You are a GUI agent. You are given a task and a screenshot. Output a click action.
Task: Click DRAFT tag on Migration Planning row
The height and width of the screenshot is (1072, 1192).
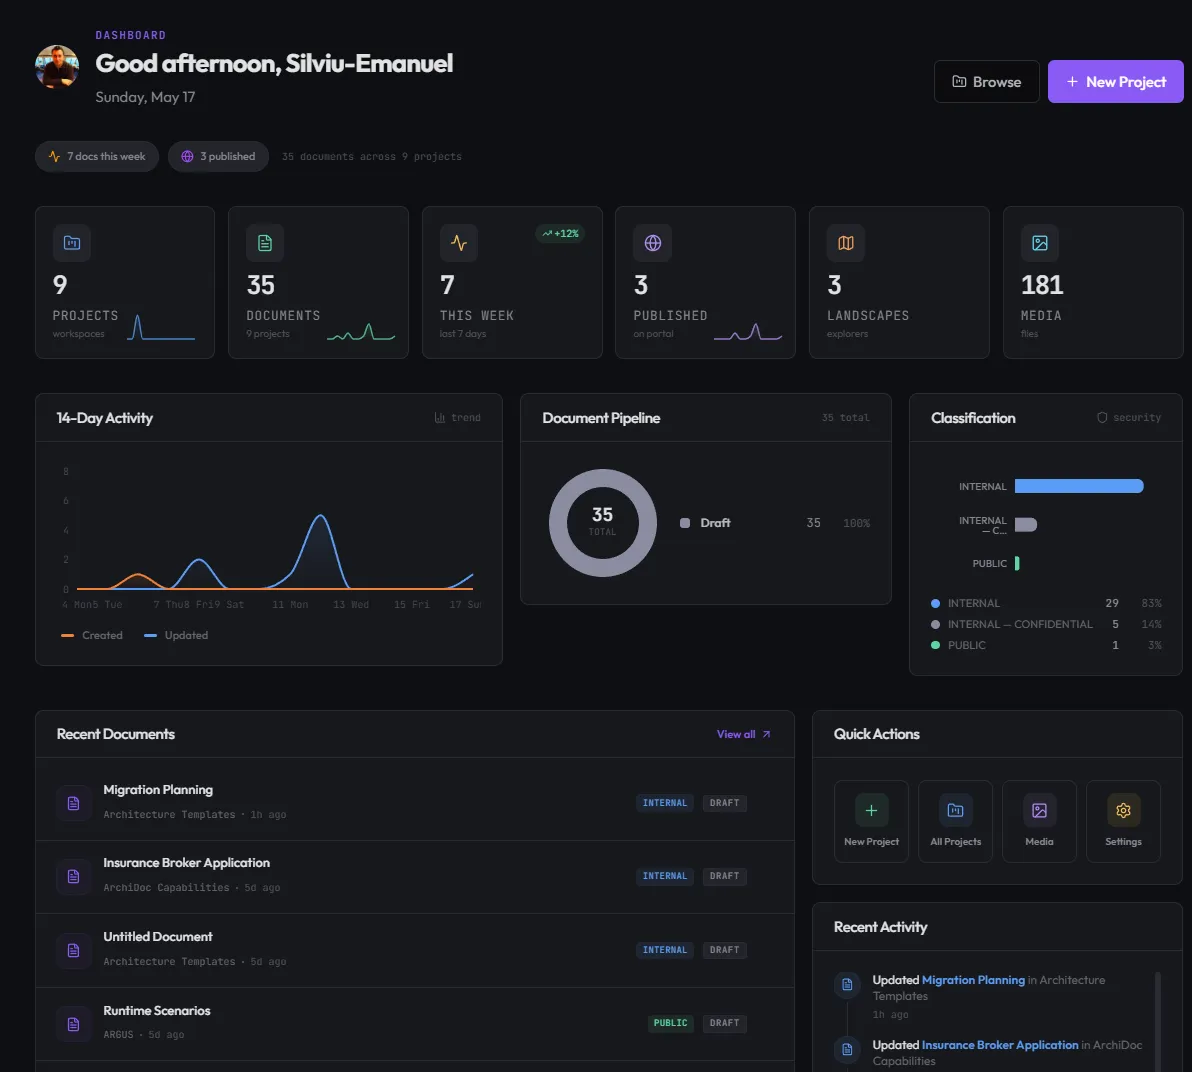(724, 803)
